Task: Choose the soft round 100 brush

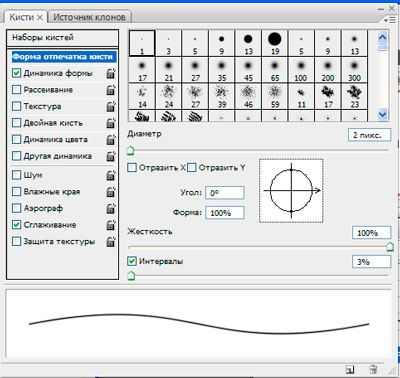Action: tap(301, 70)
